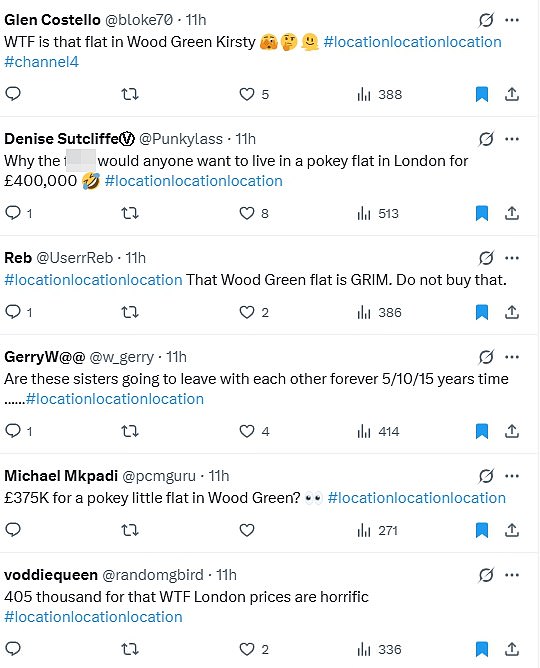
Task: Open Grok icon on voddiequeen's tweet
Action: click(486, 575)
